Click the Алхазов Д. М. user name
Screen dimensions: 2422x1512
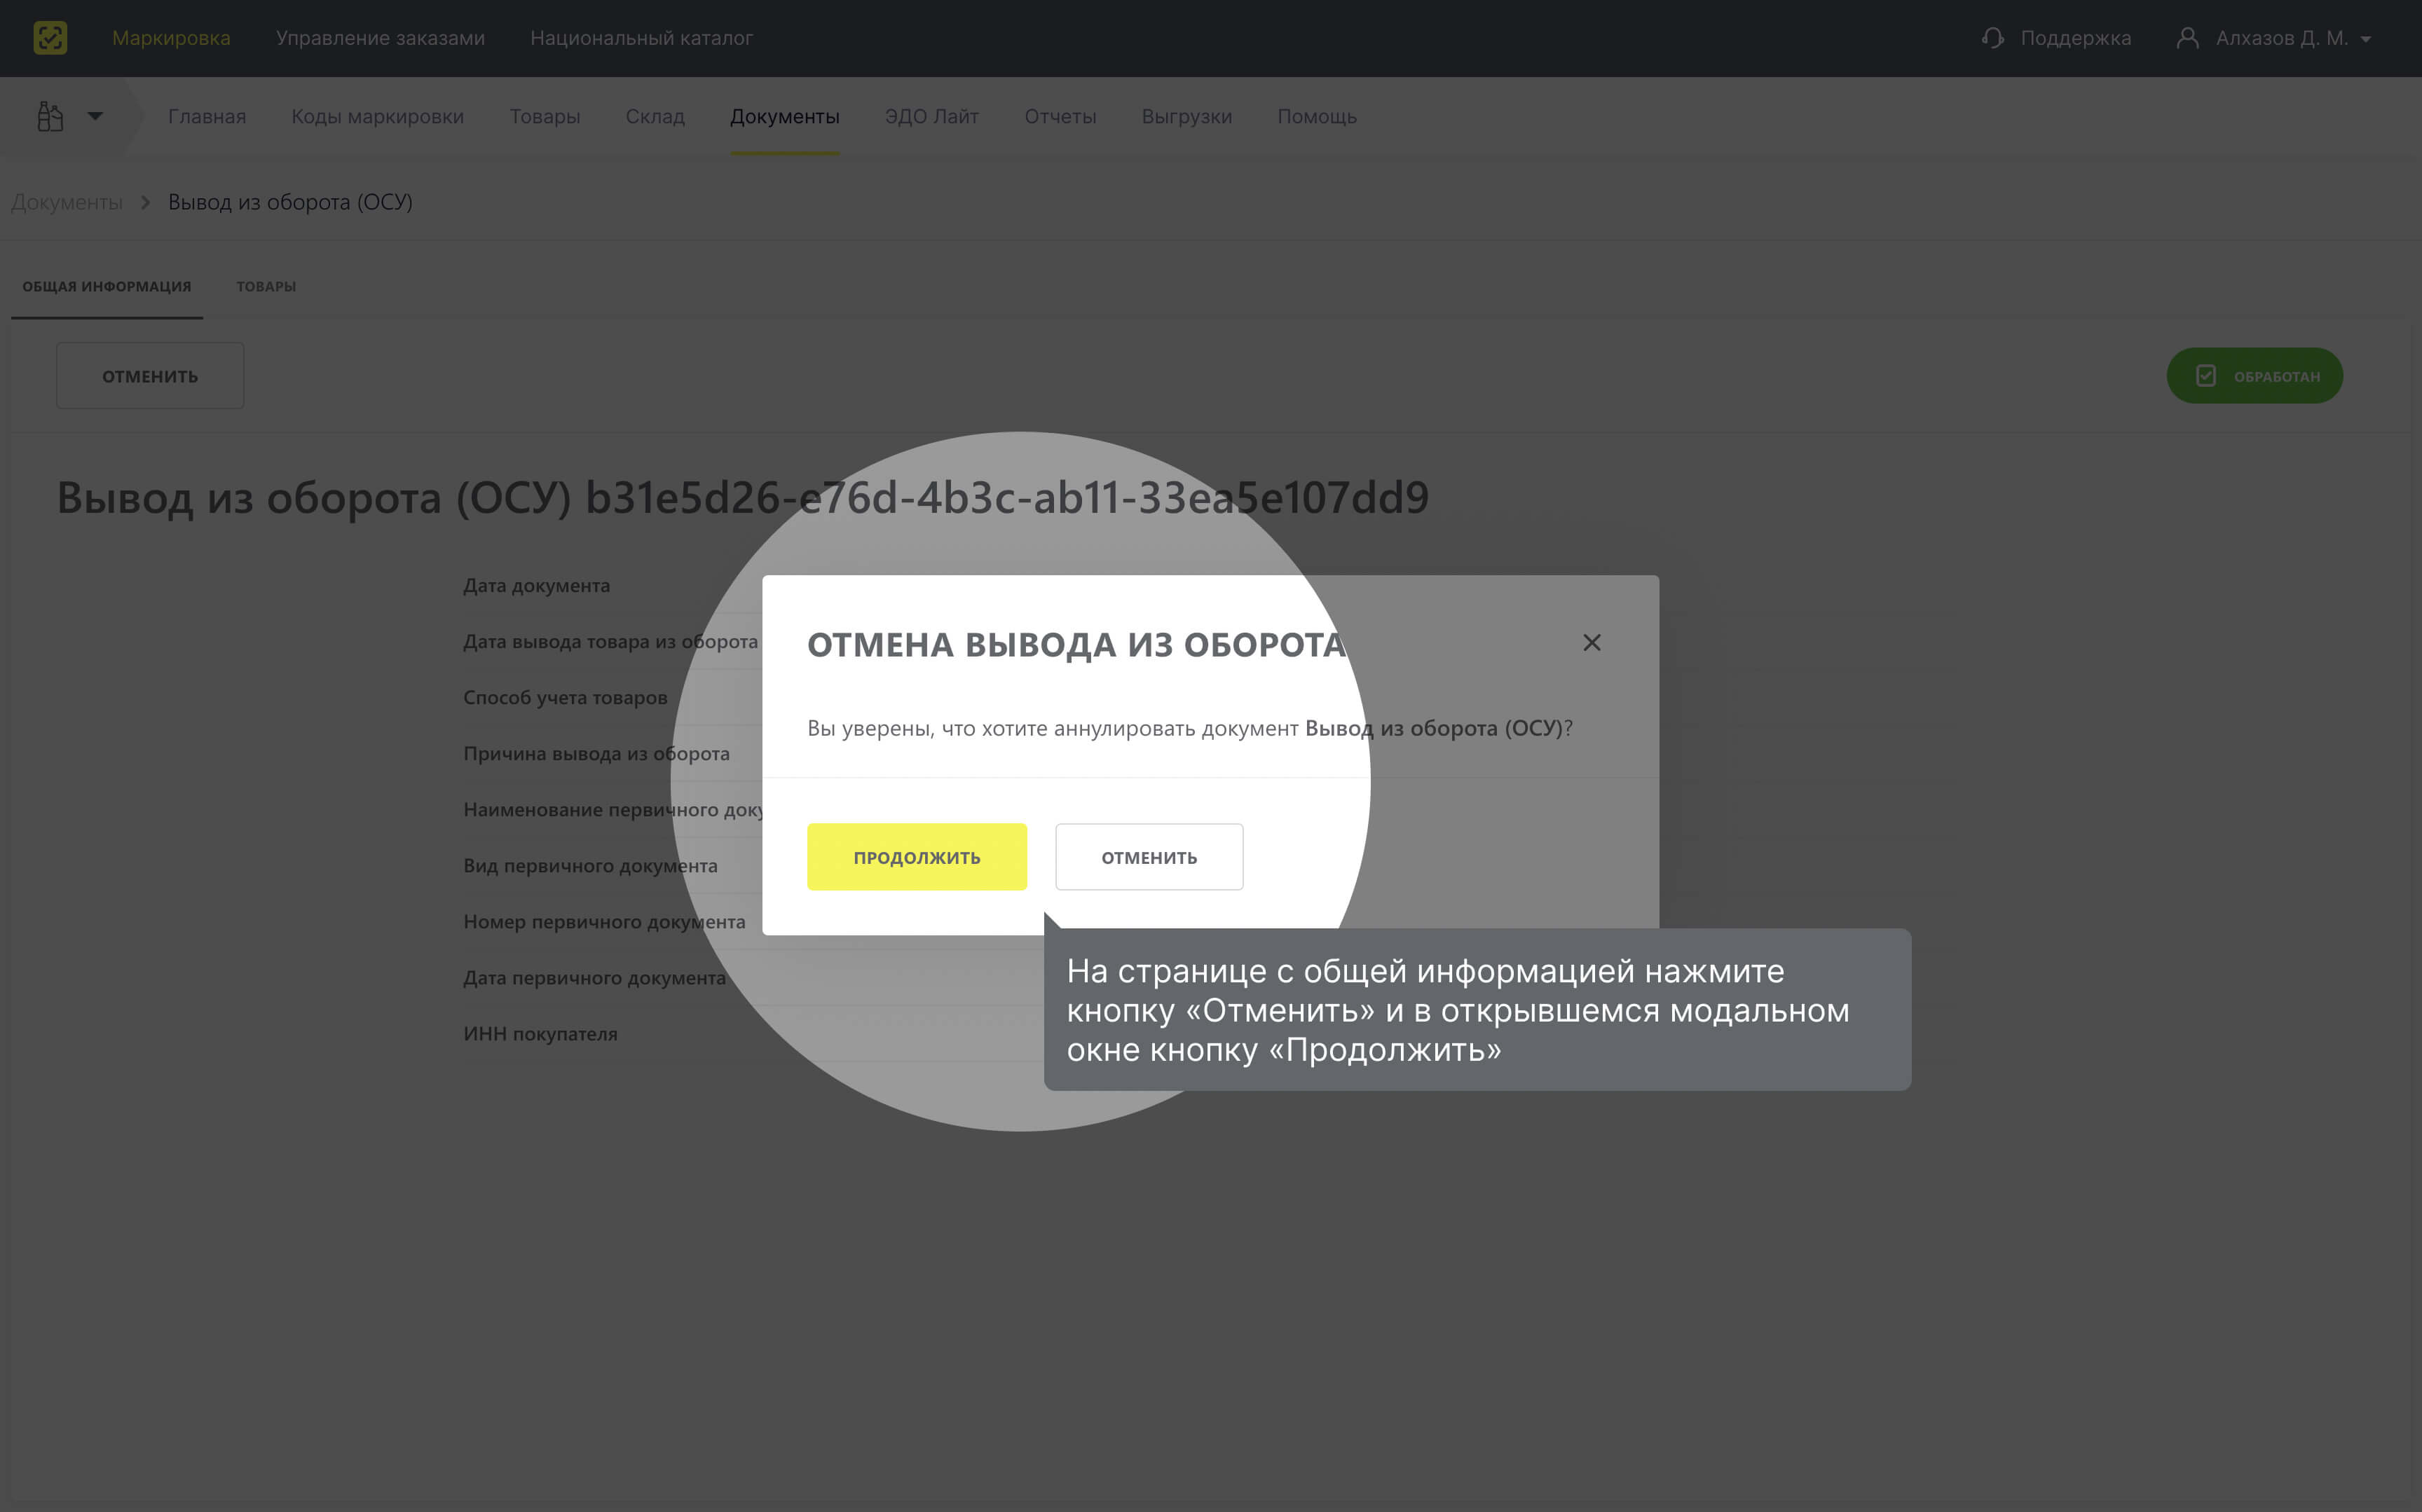[x=2281, y=38]
